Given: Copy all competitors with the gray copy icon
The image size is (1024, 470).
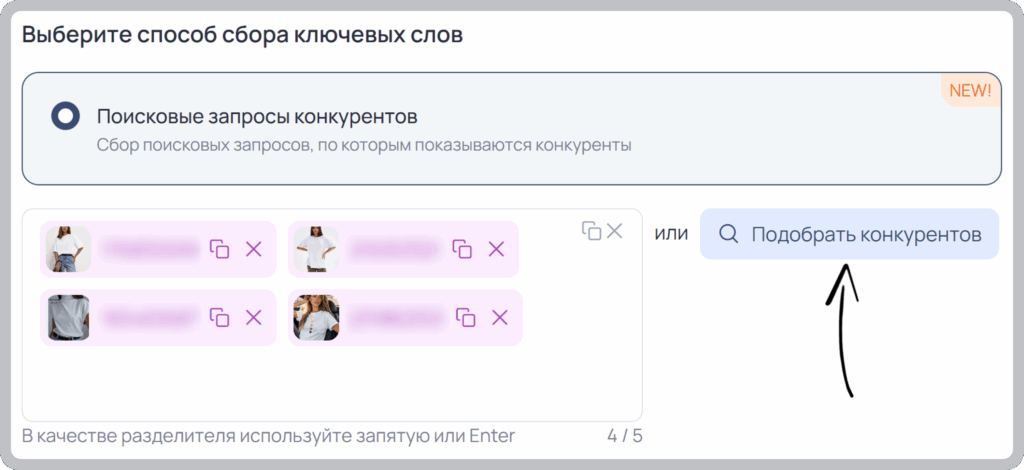Looking at the screenshot, I should coord(591,230).
